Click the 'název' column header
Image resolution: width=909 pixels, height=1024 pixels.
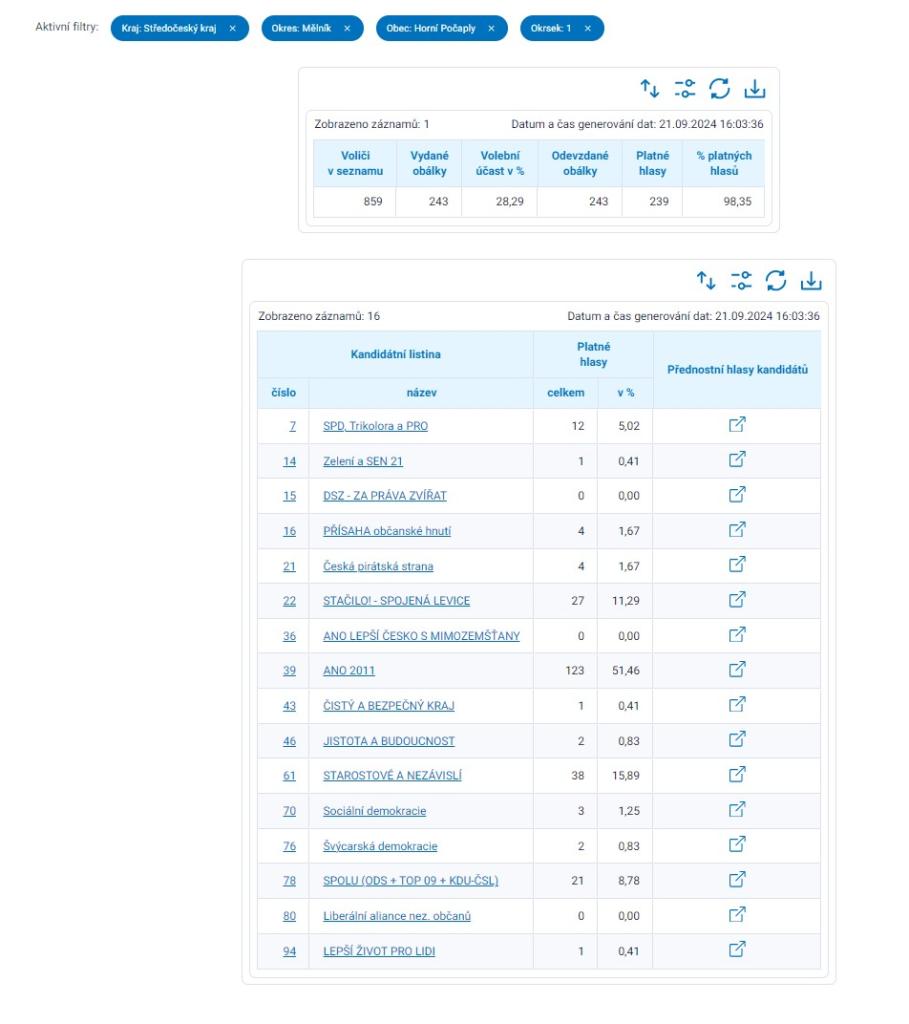coord(421,393)
